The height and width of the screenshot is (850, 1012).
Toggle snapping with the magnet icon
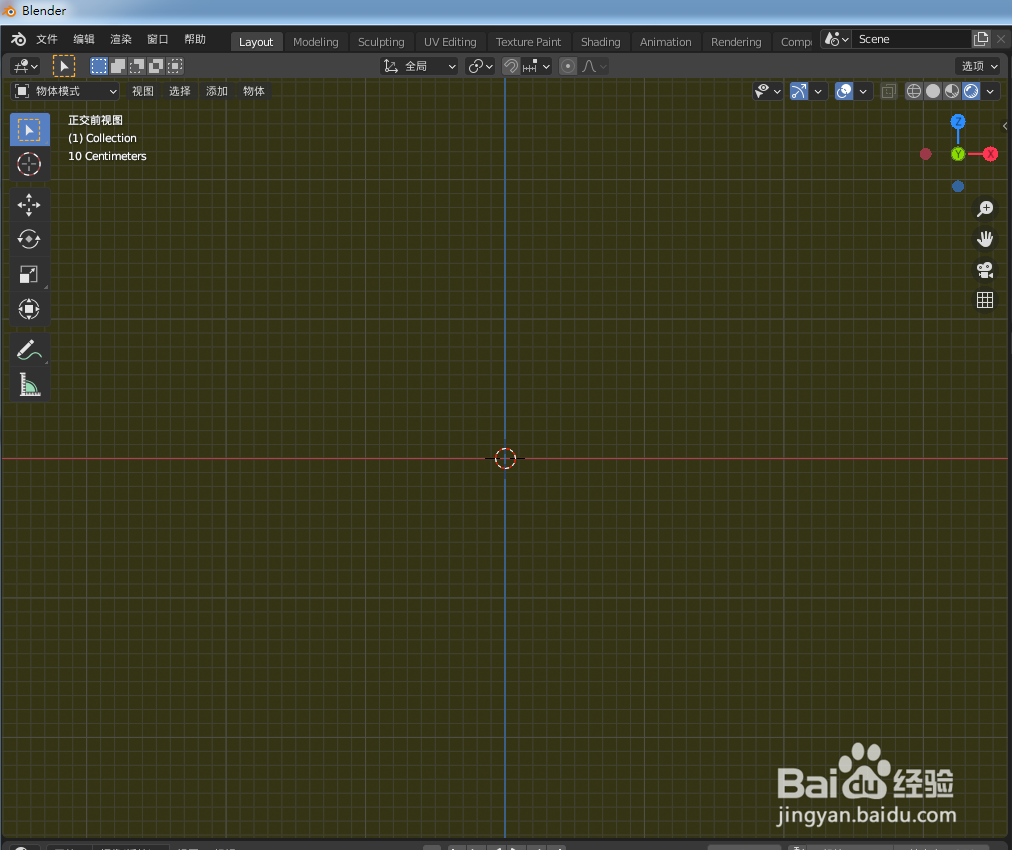tap(510, 65)
